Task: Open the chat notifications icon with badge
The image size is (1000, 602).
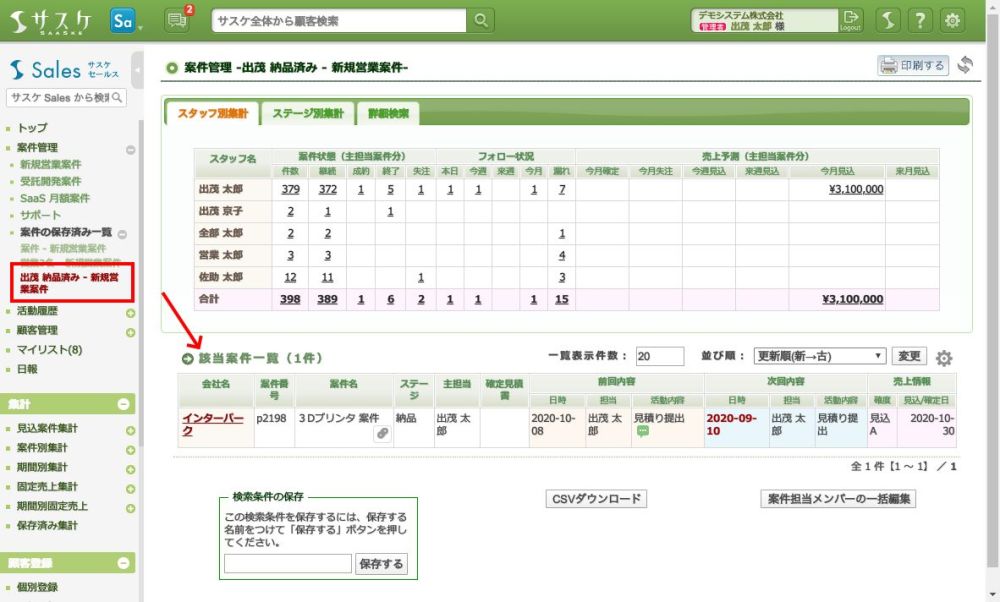Action: tap(177, 20)
